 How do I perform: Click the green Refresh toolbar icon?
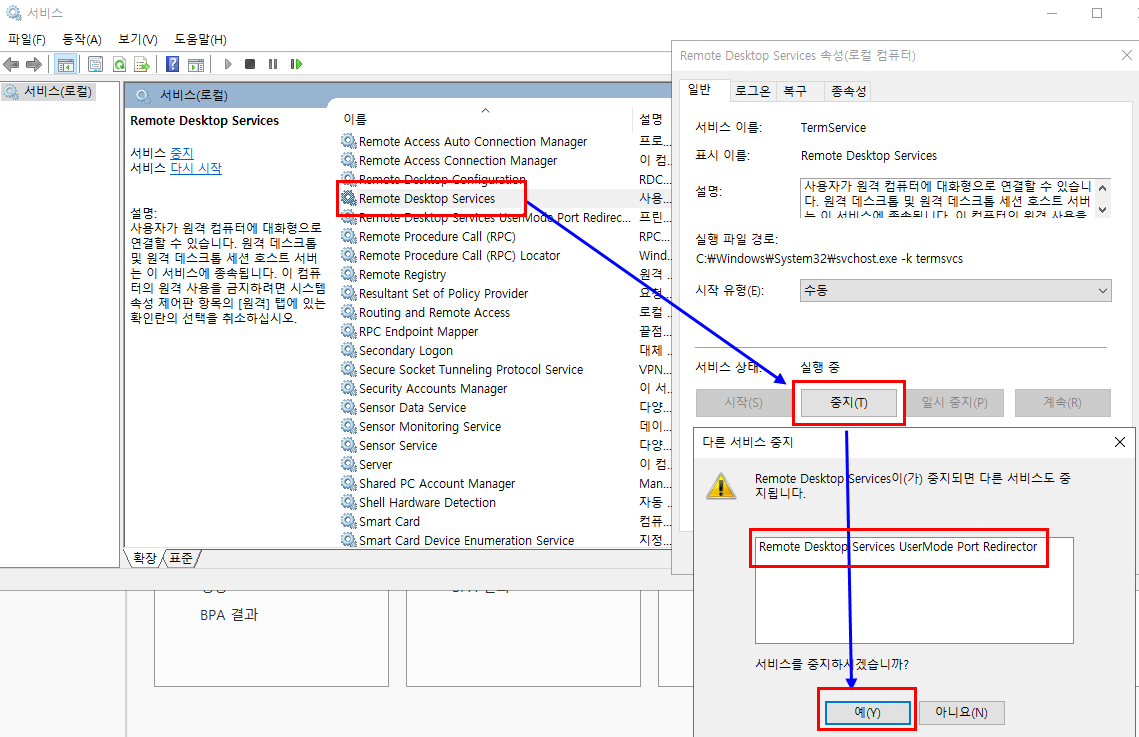[119, 65]
